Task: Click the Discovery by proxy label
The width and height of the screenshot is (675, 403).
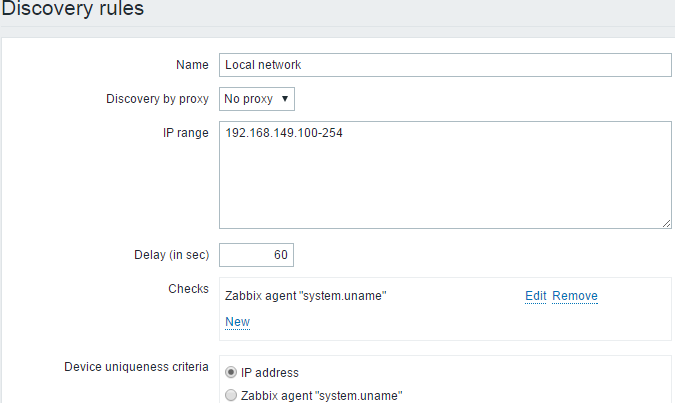Action: [x=158, y=99]
